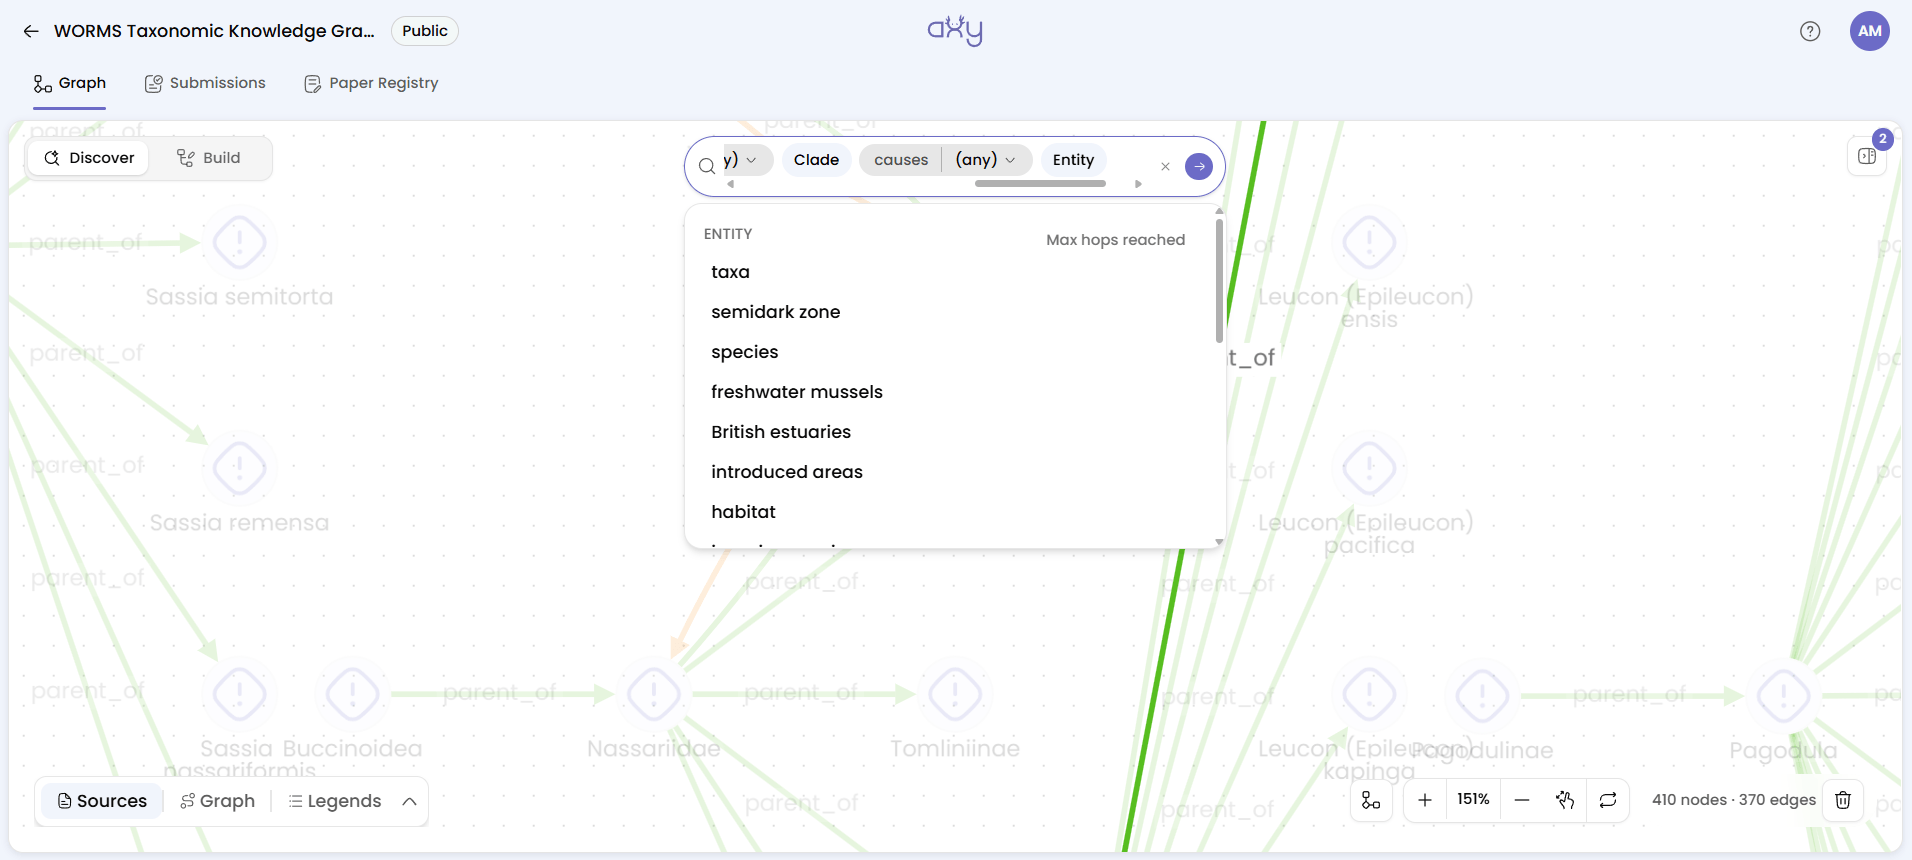Zoom in with the plus button
The image size is (1912, 860).
point(1425,800)
